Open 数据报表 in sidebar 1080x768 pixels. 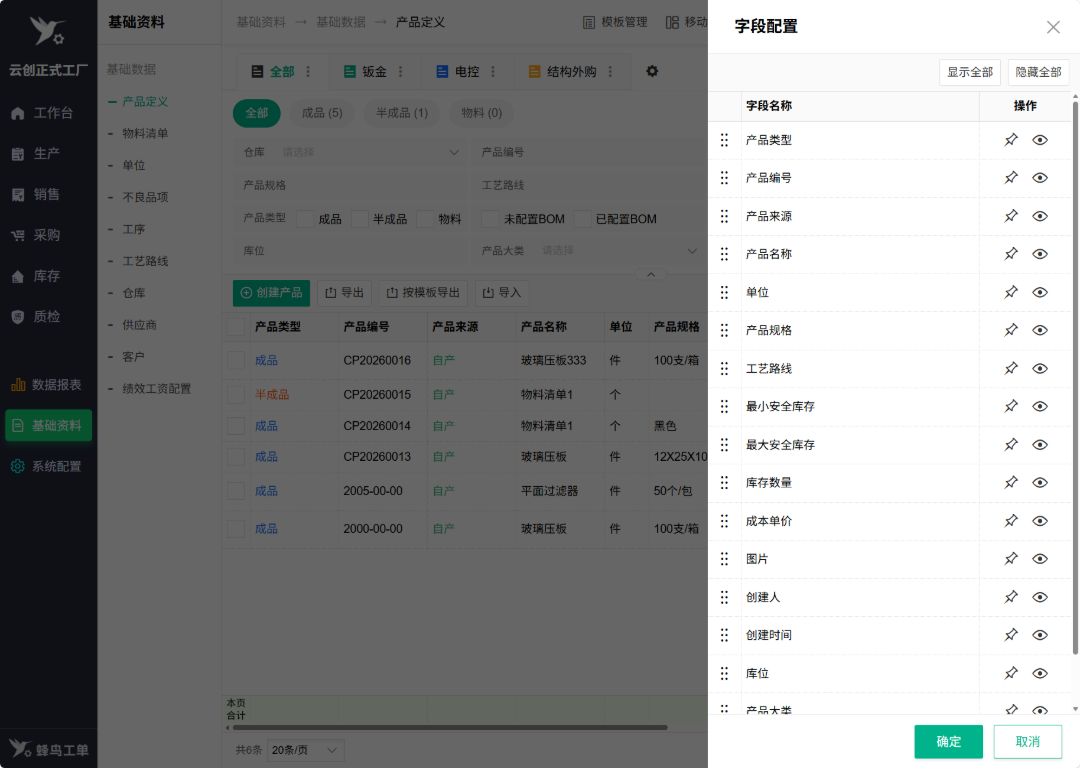pyautogui.click(x=47, y=385)
